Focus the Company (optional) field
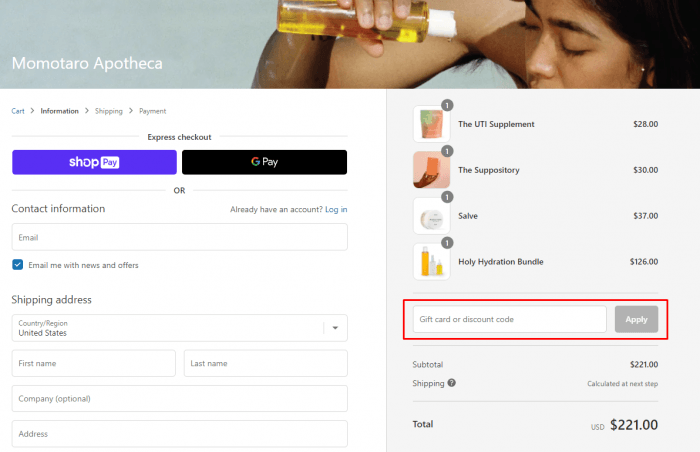Viewport: 700px width, 452px height. [179, 398]
